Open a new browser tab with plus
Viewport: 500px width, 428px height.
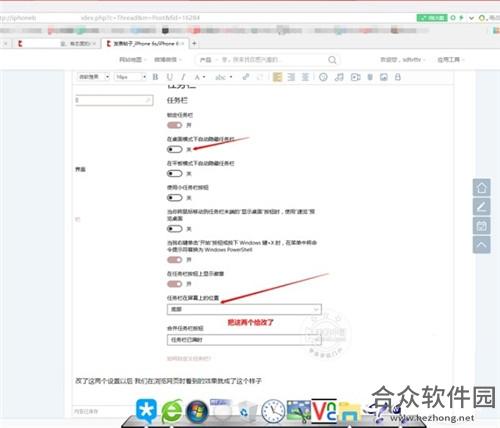click(x=194, y=43)
